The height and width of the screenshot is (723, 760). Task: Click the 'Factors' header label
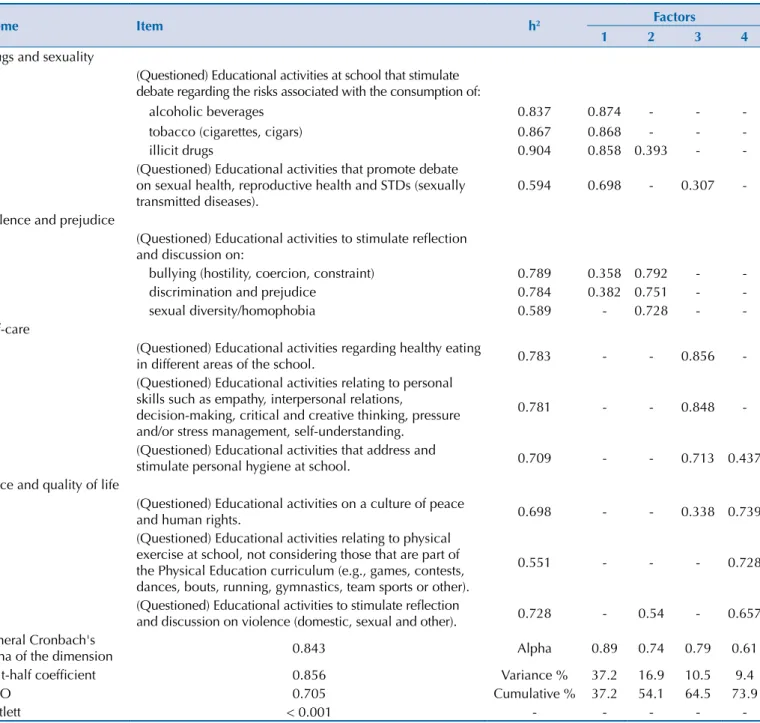pyautogui.click(x=674, y=17)
